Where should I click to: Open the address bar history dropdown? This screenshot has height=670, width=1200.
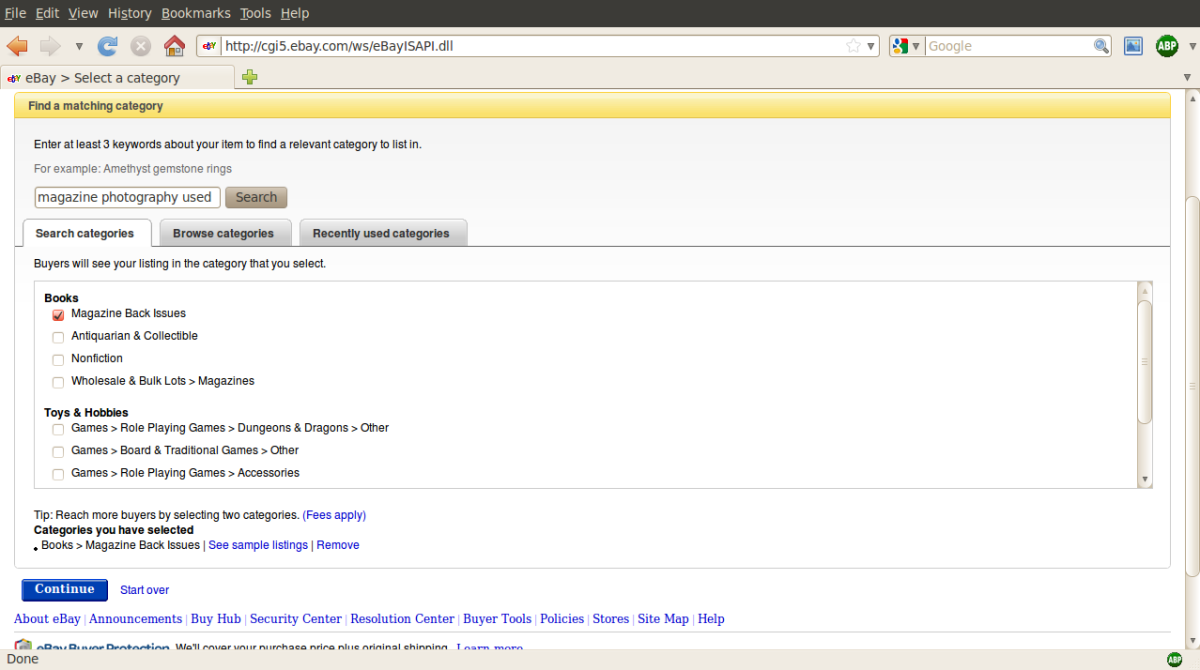(x=872, y=45)
